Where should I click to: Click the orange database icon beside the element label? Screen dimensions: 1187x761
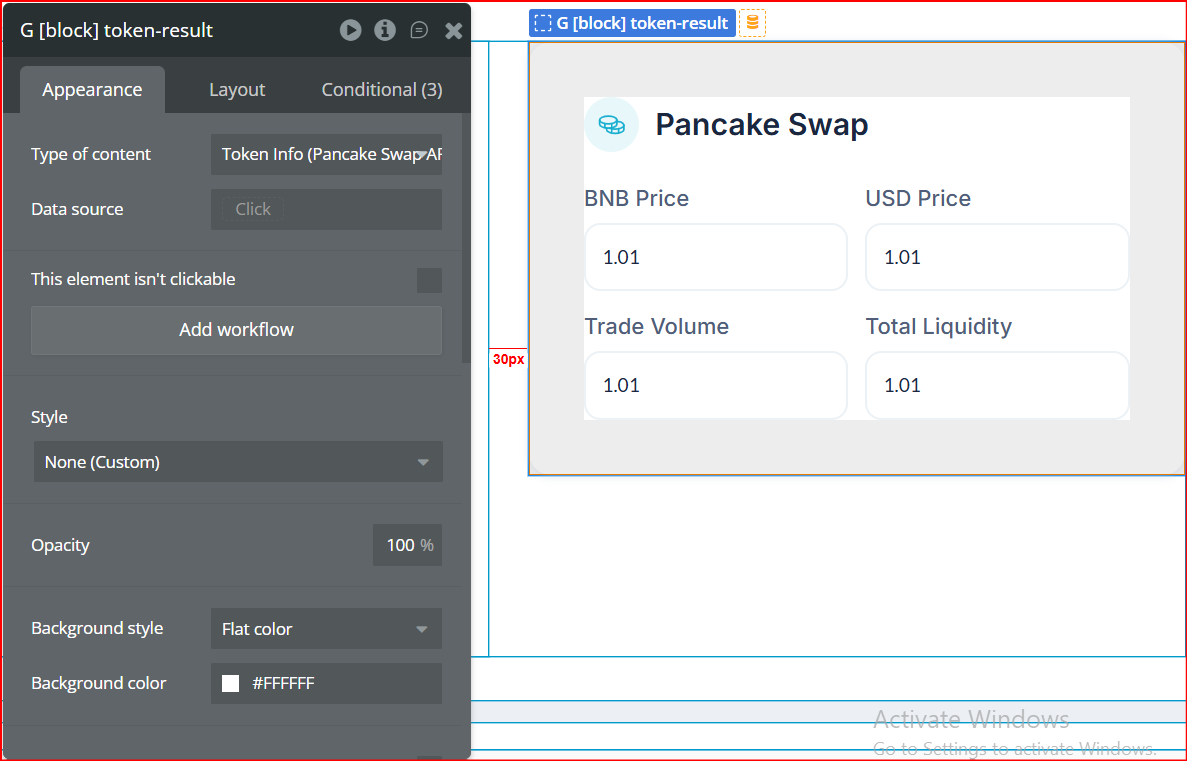[x=752, y=23]
